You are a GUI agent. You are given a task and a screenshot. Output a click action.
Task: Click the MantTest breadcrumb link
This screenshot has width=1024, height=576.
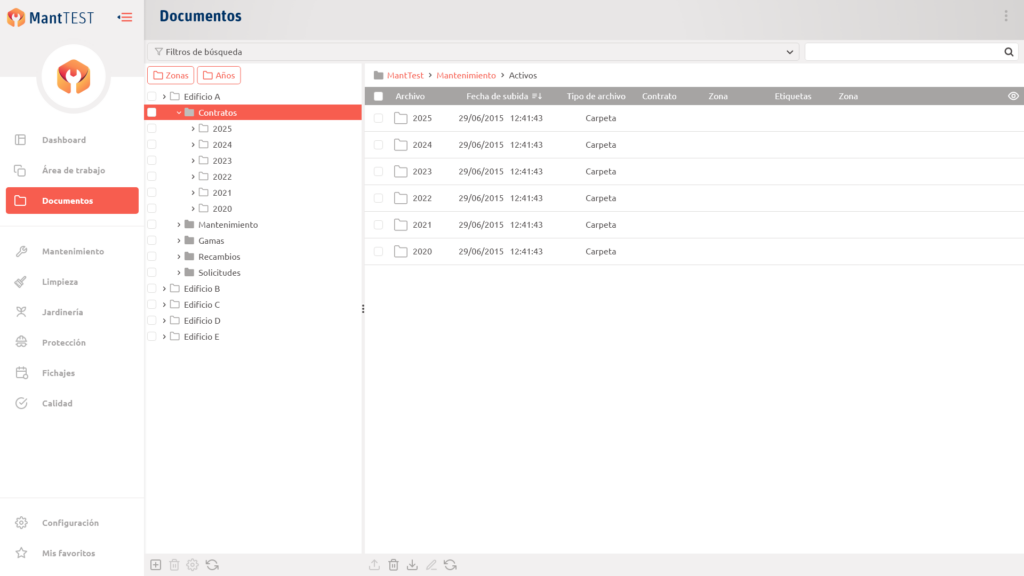click(x=405, y=75)
